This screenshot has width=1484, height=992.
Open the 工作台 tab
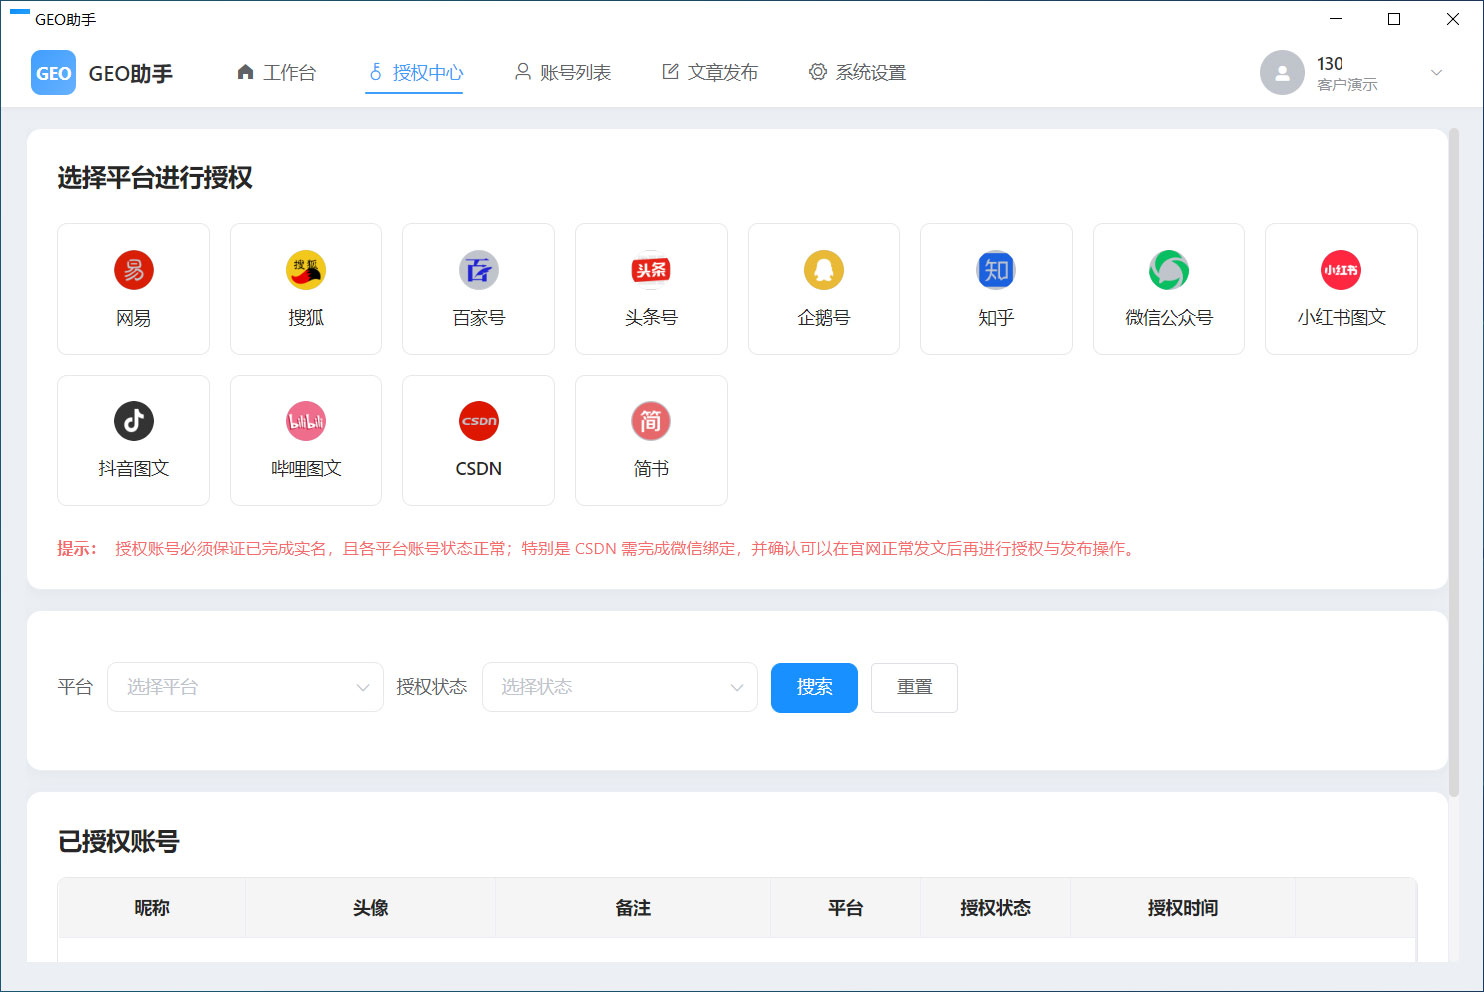click(x=276, y=72)
